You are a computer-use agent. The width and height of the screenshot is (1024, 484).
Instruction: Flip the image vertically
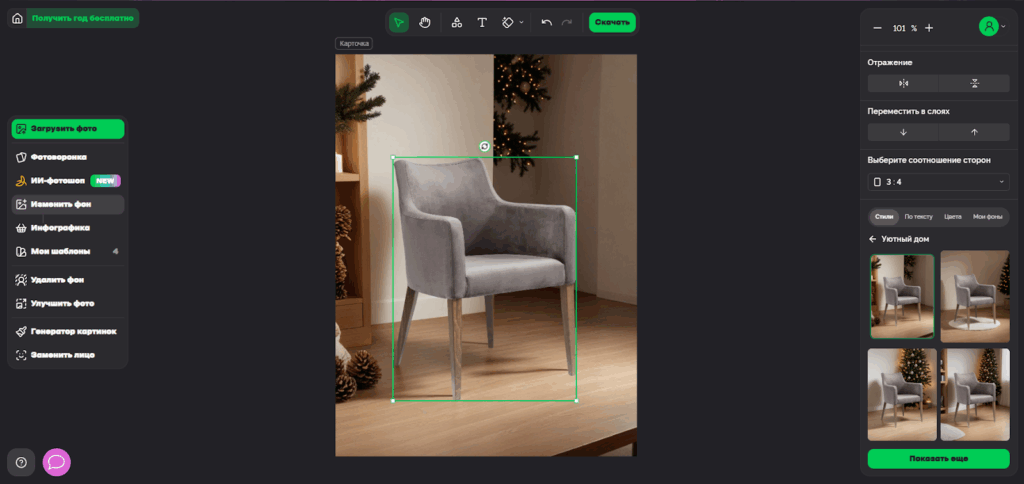tap(974, 83)
